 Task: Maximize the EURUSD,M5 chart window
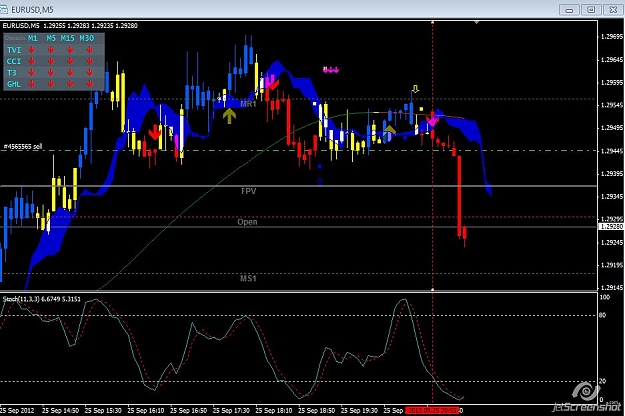pos(591,10)
